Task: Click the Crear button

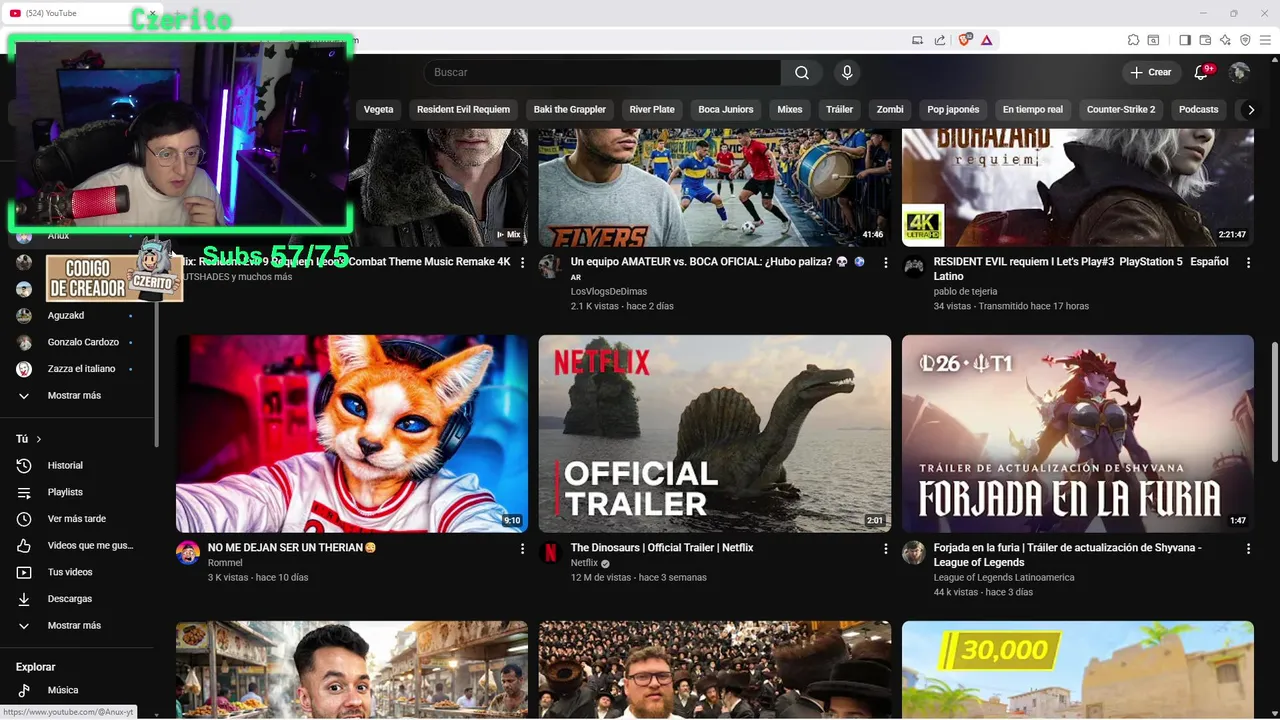Action: (x=1151, y=72)
